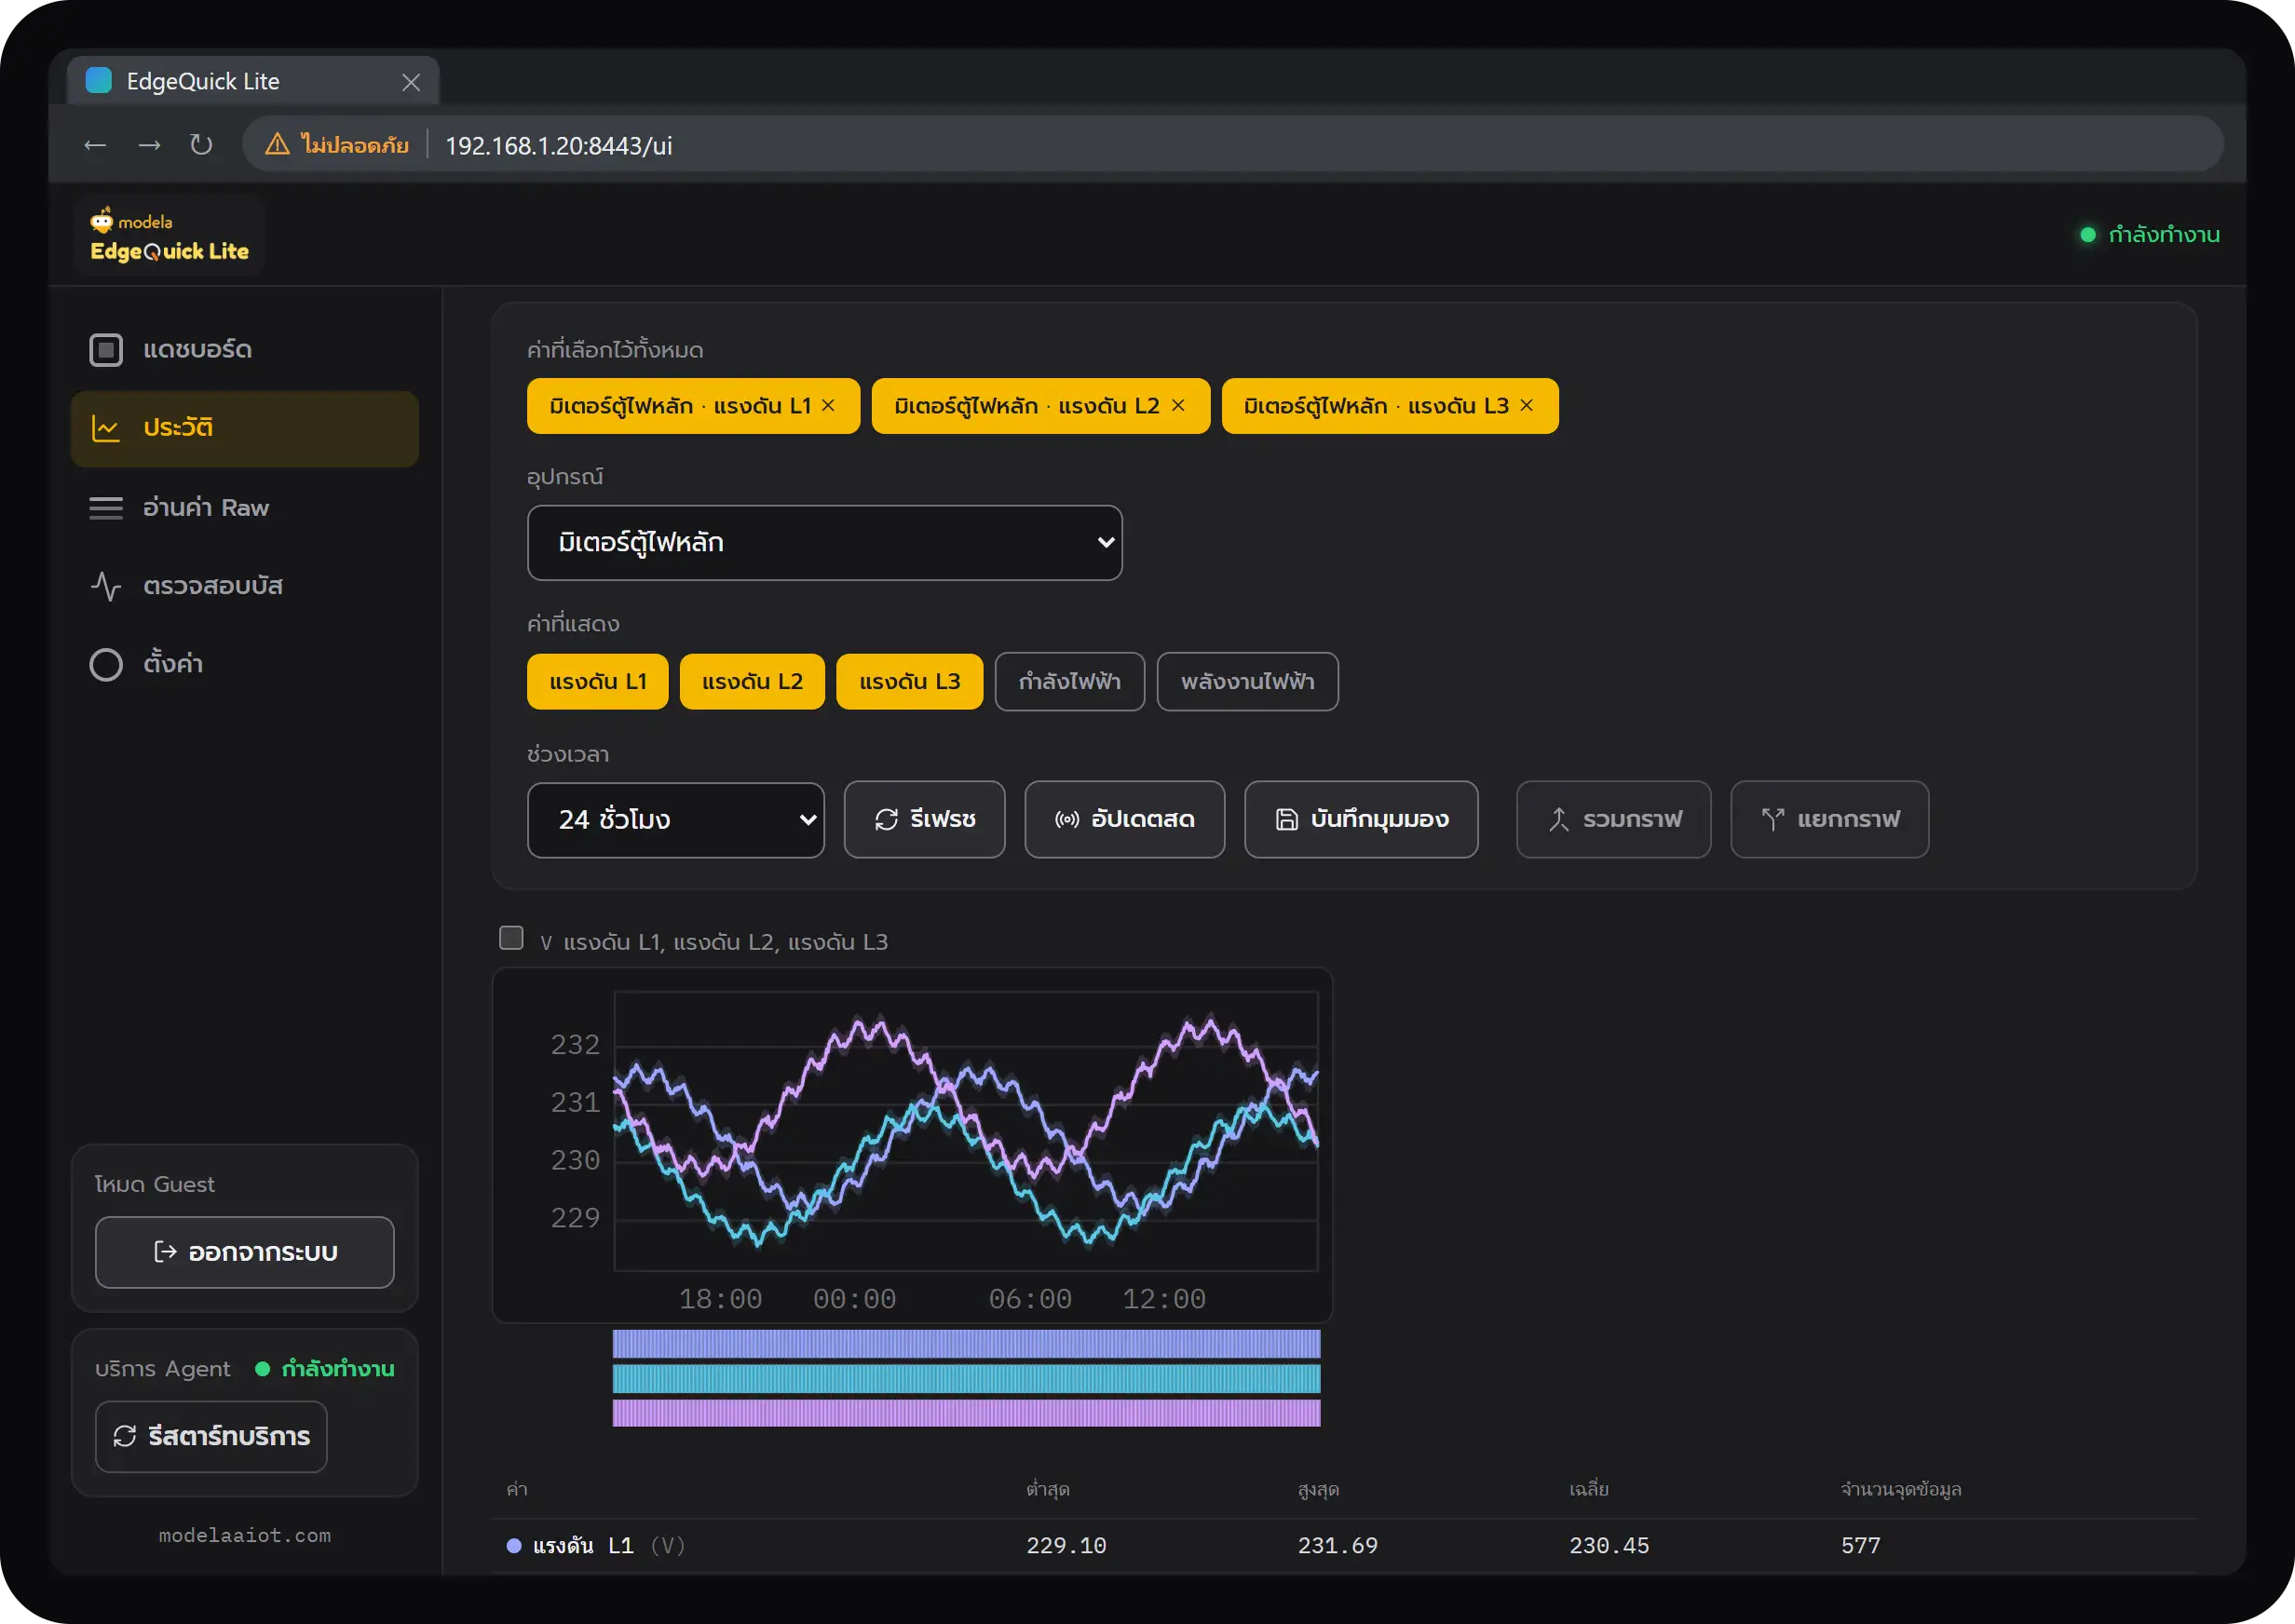Viewport: 2295px width, 1624px height.
Task: Toggle the แรงดัน L2 value chip
Action: pyautogui.click(x=752, y=682)
